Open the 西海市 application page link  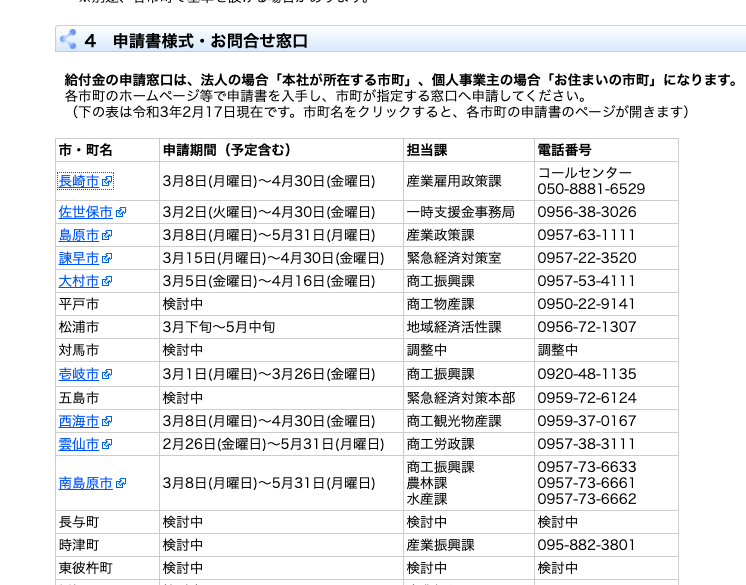pyautogui.click(x=79, y=421)
